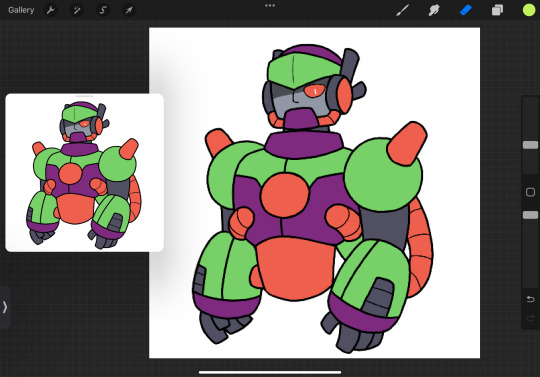Open the Gallery view
This screenshot has width=540, height=377.
coord(21,10)
